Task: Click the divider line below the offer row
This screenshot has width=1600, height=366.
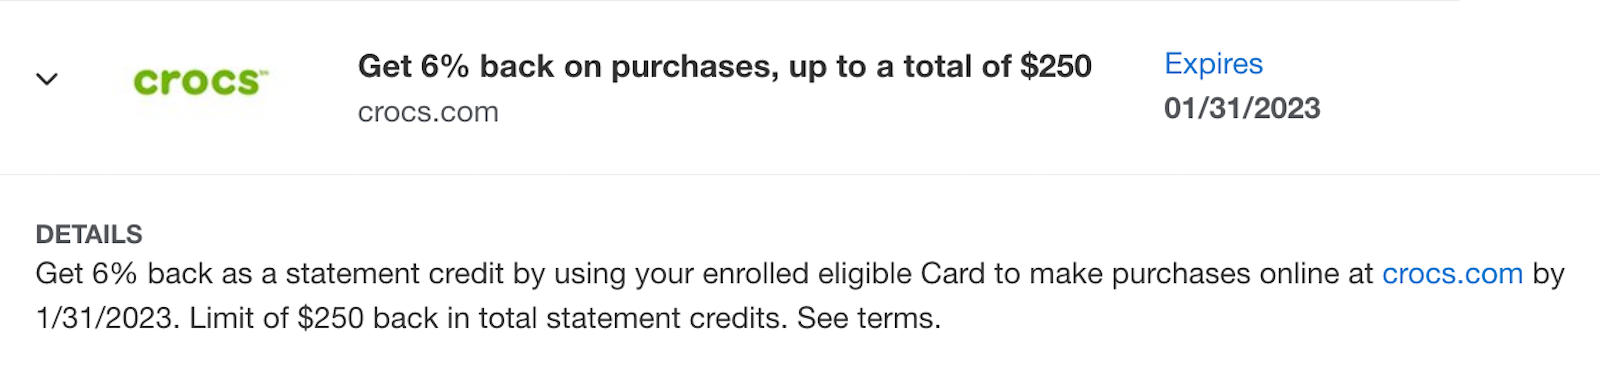Action: [x=800, y=174]
